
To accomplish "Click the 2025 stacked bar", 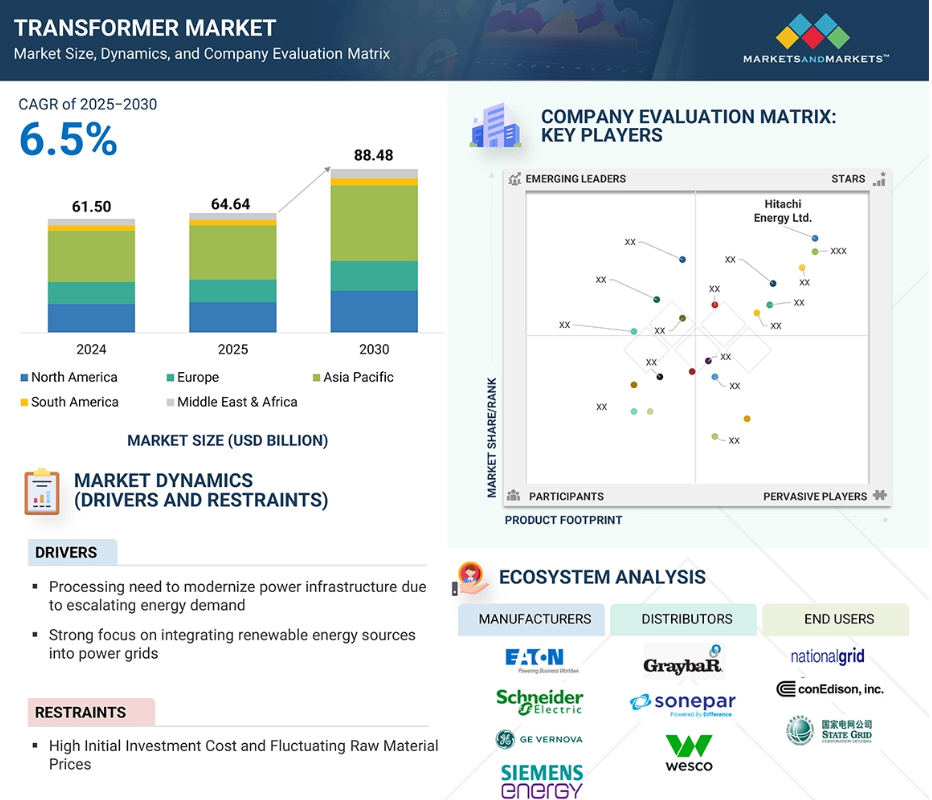I will tap(233, 272).
